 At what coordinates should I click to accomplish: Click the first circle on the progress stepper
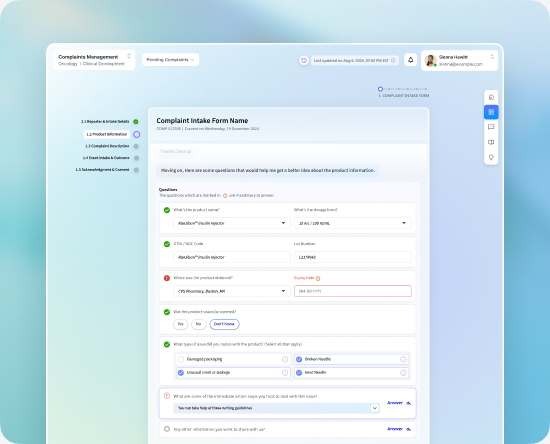pyautogui.click(x=380, y=89)
